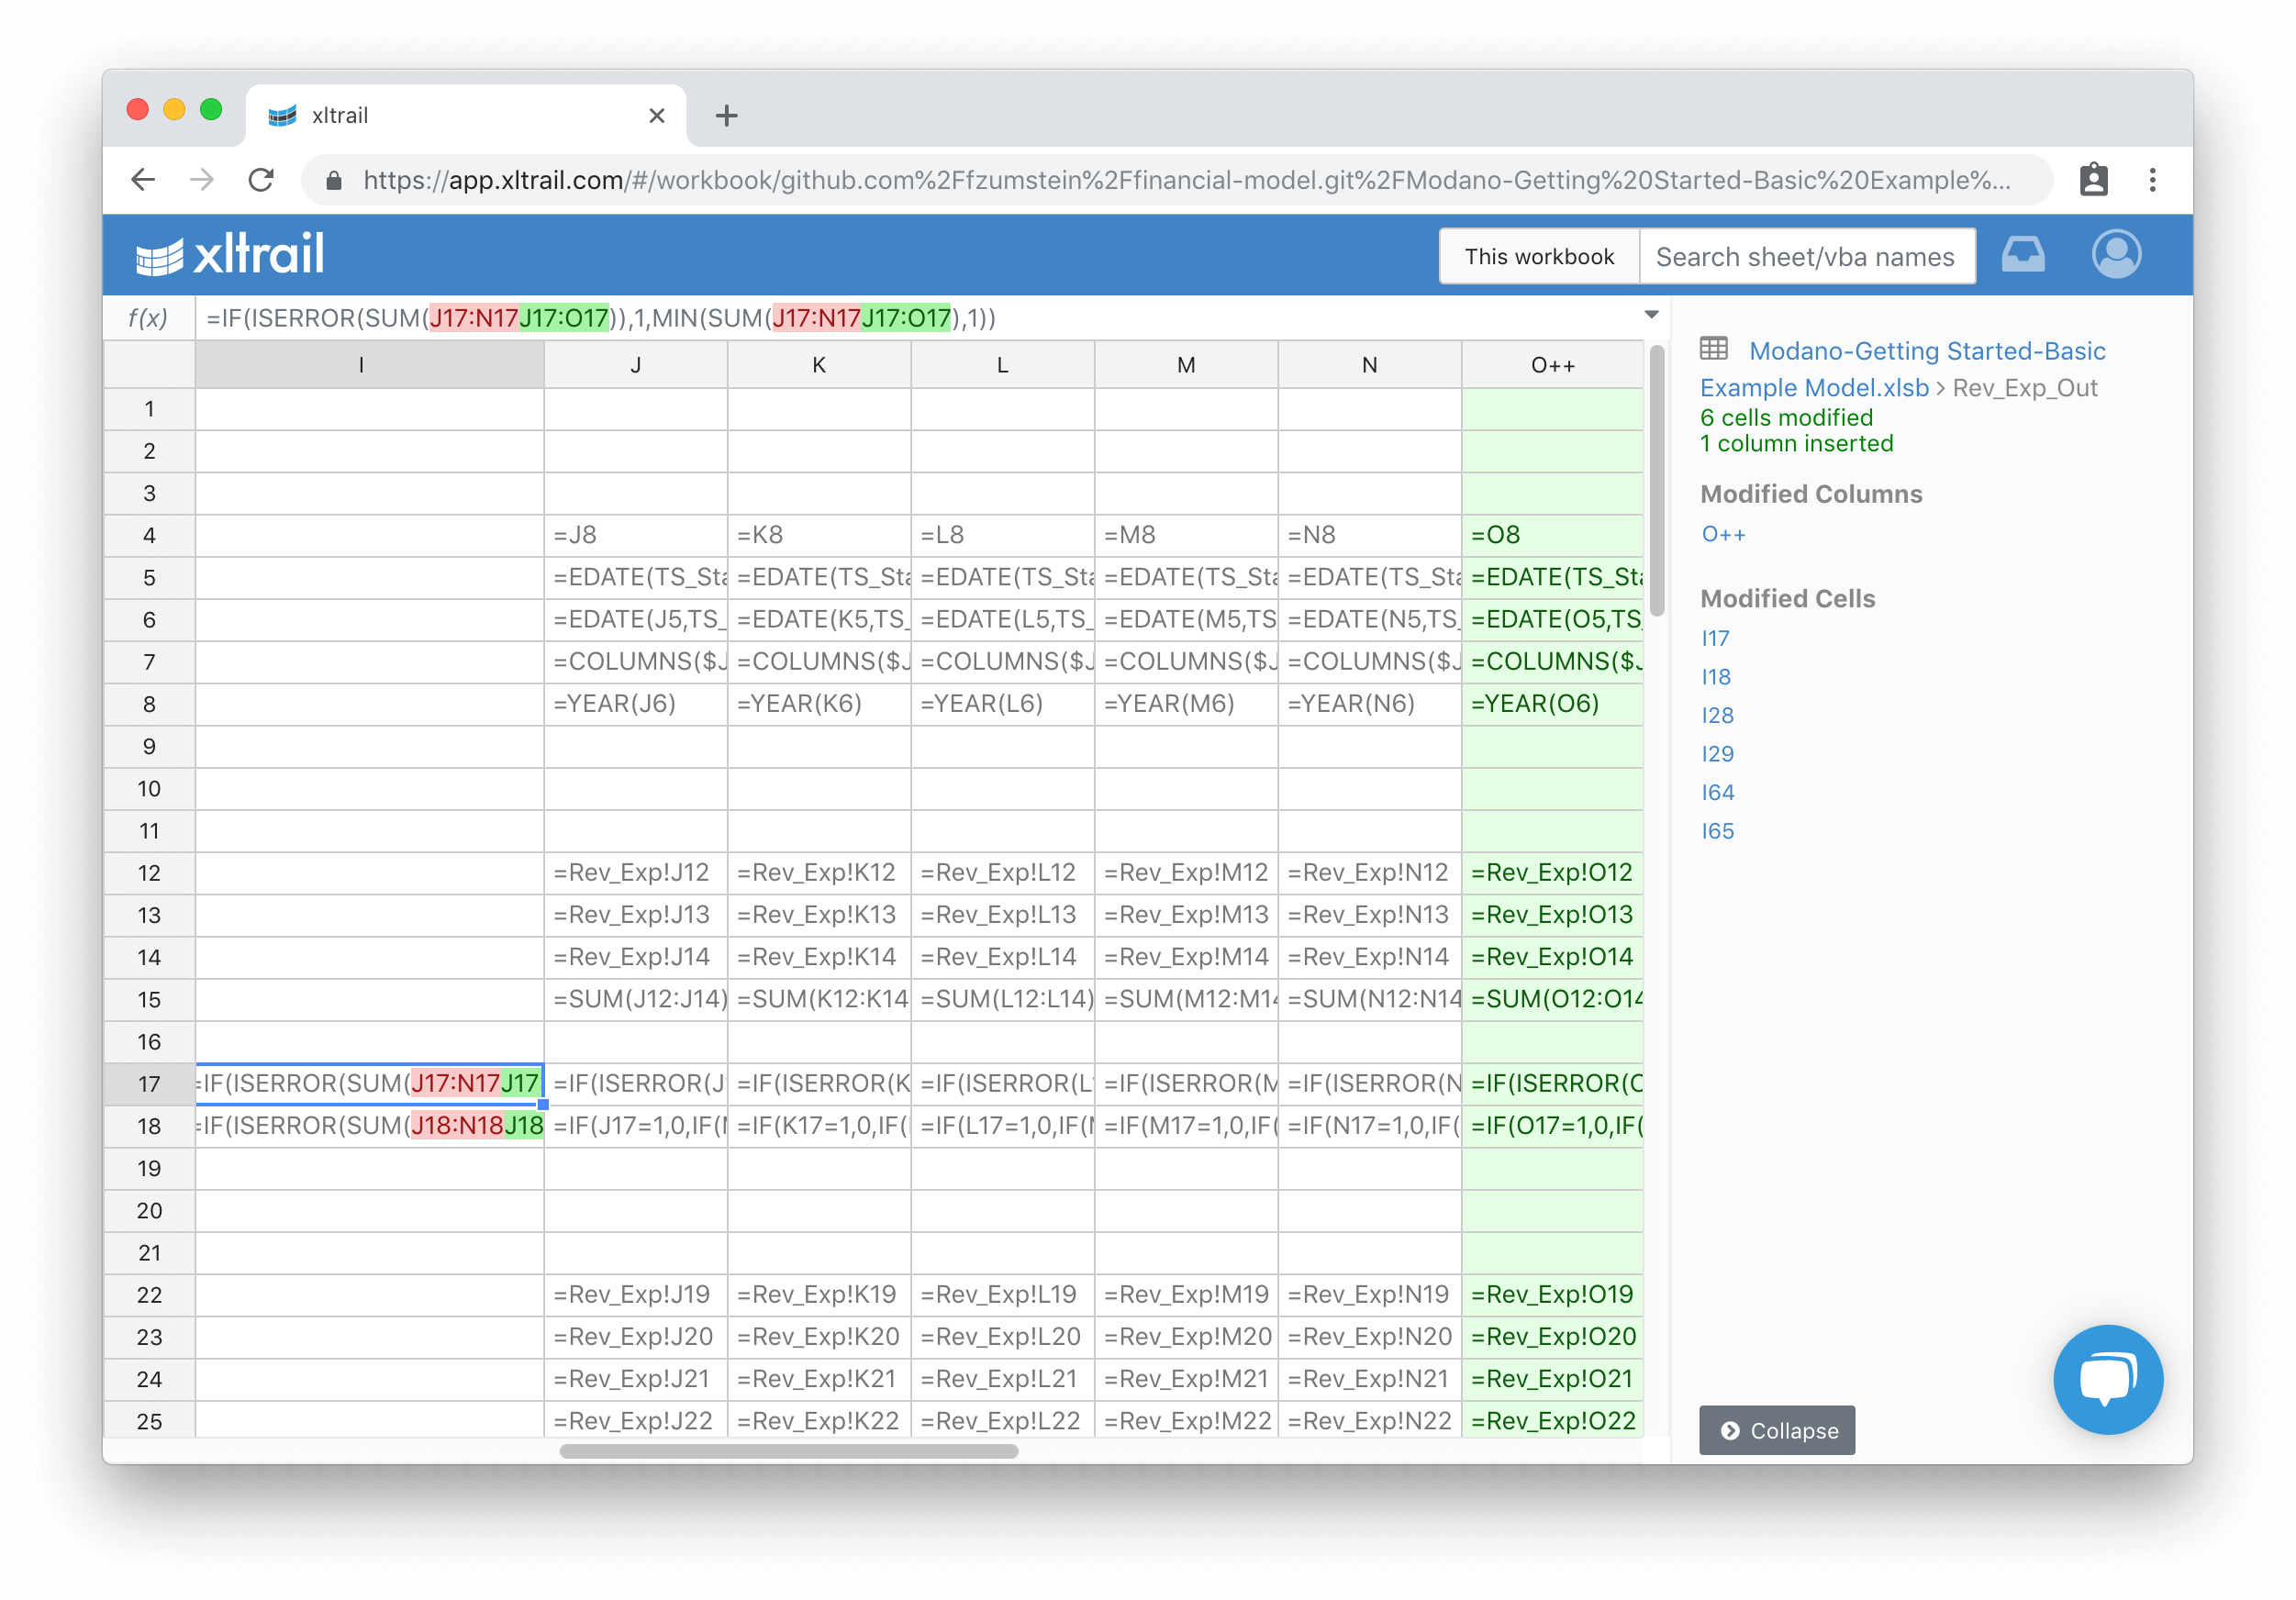
Task: Open the Chrome three-dot menu
Action: pyautogui.click(x=2152, y=180)
